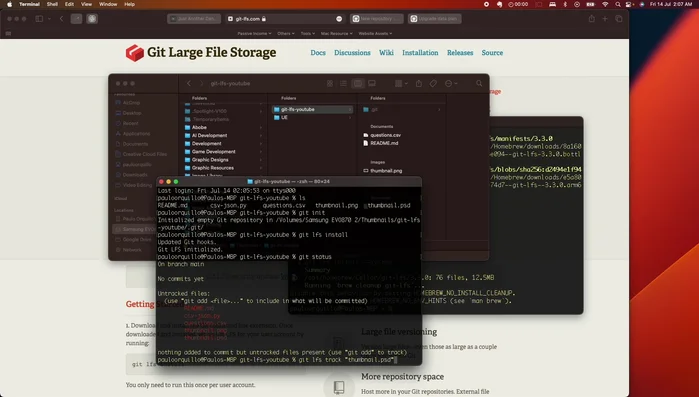Open Control Center in menu bar

tap(629, 4)
